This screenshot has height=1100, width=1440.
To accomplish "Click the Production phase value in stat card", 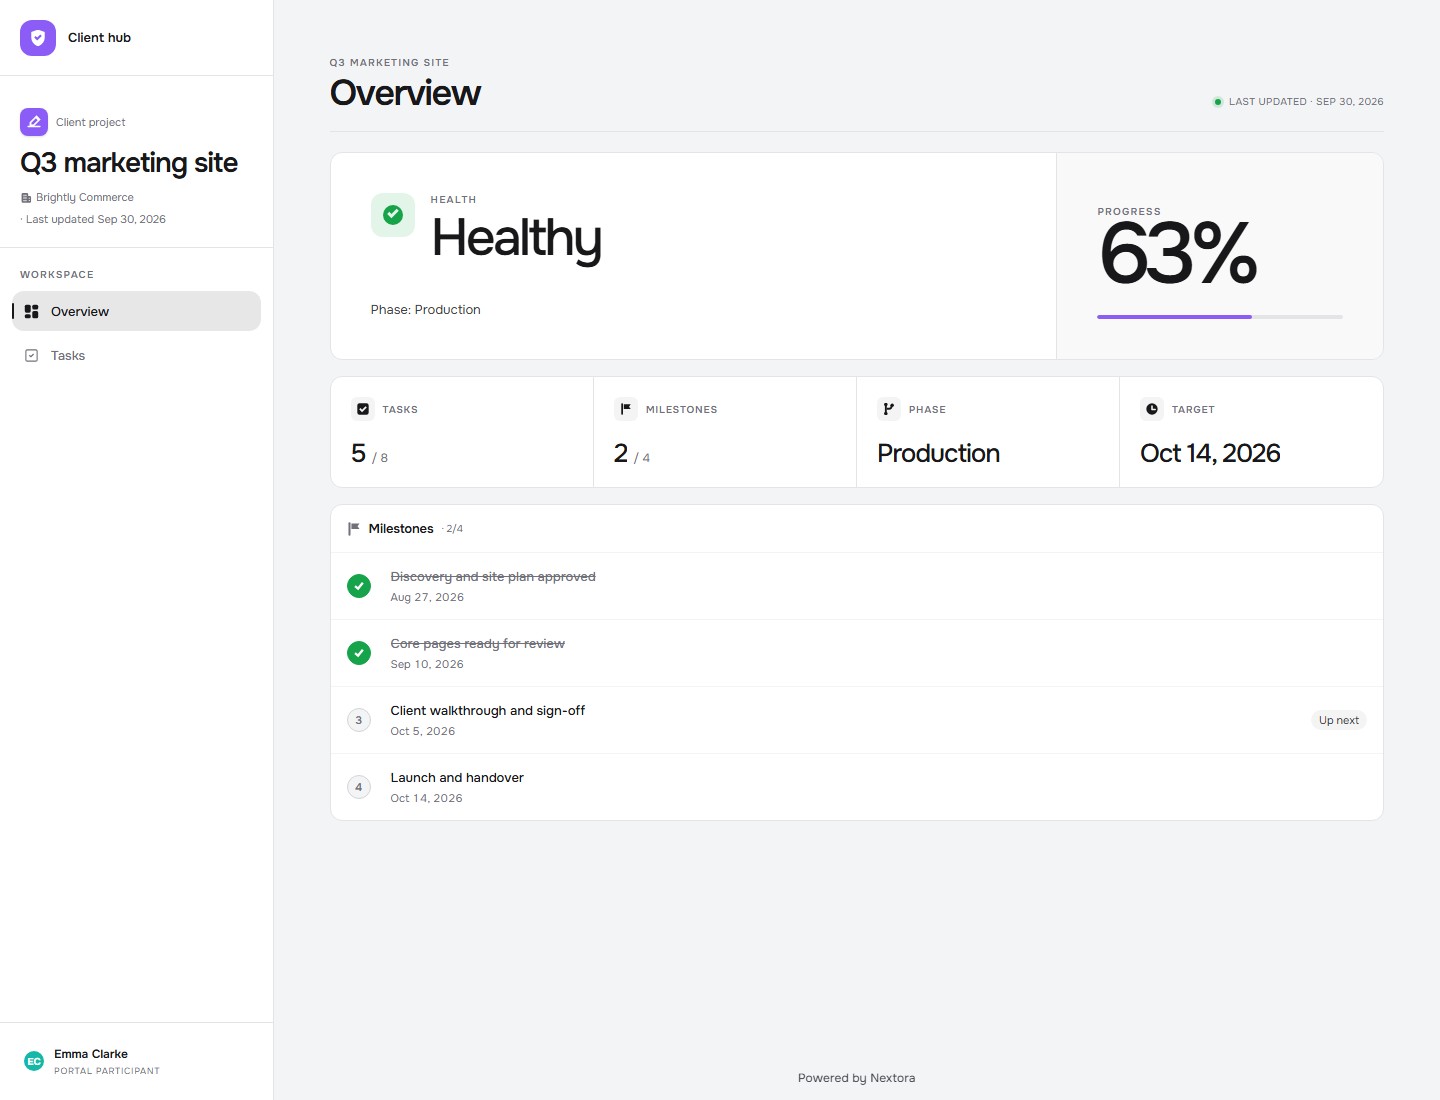I will (938, 453).
